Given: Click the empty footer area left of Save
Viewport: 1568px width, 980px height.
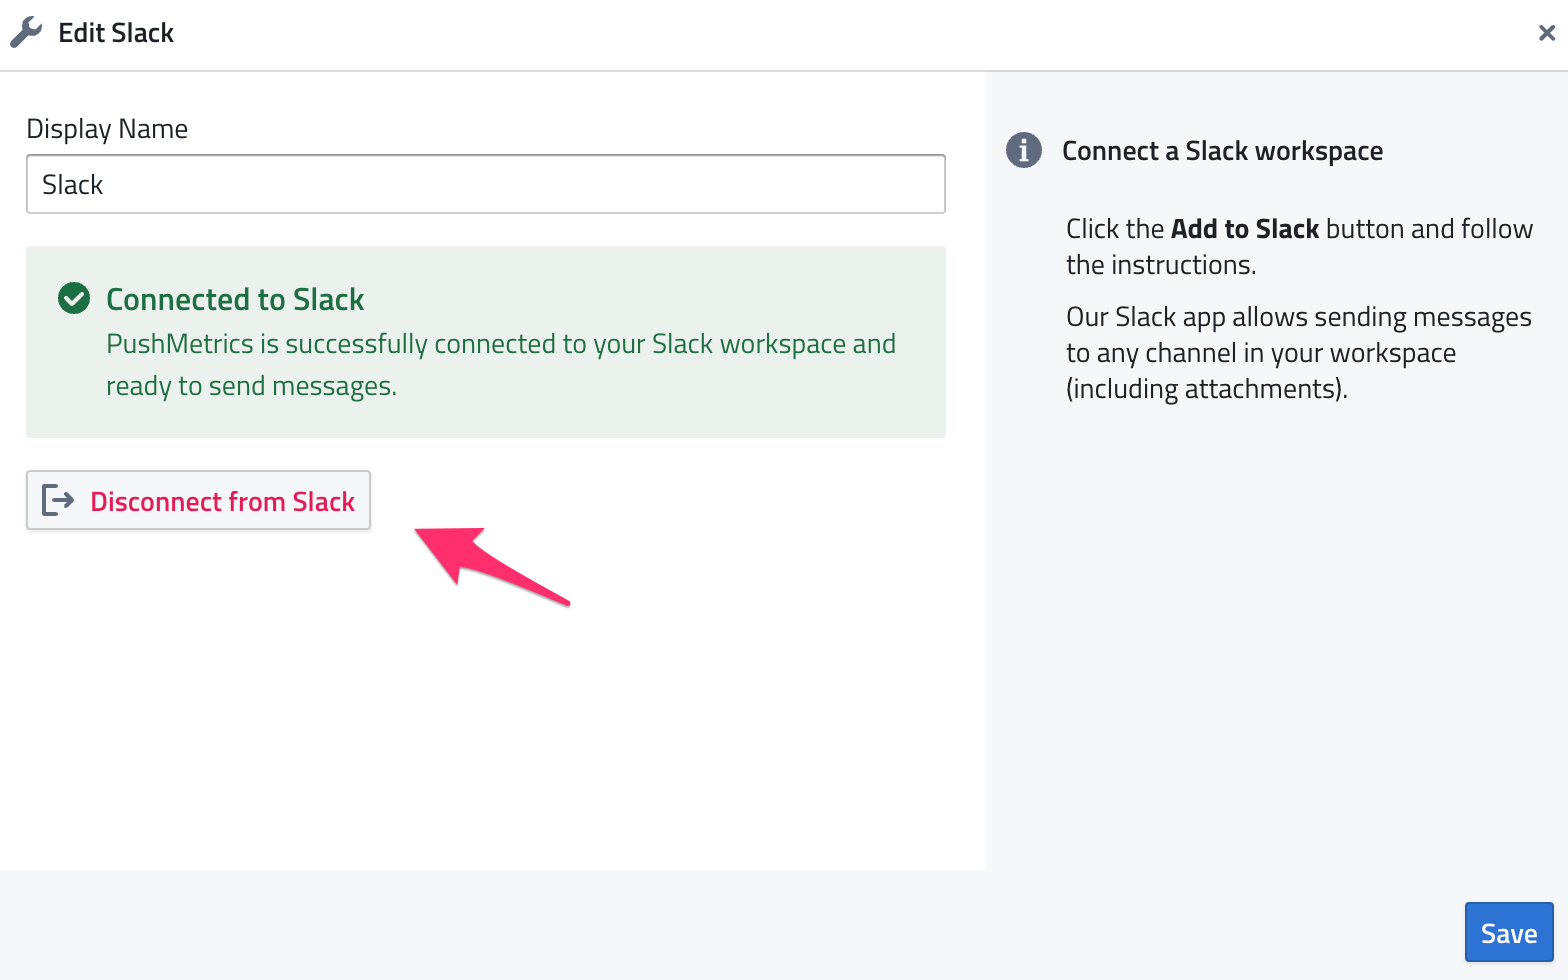Looking at the screenshot, I should [x=700, y=925].
